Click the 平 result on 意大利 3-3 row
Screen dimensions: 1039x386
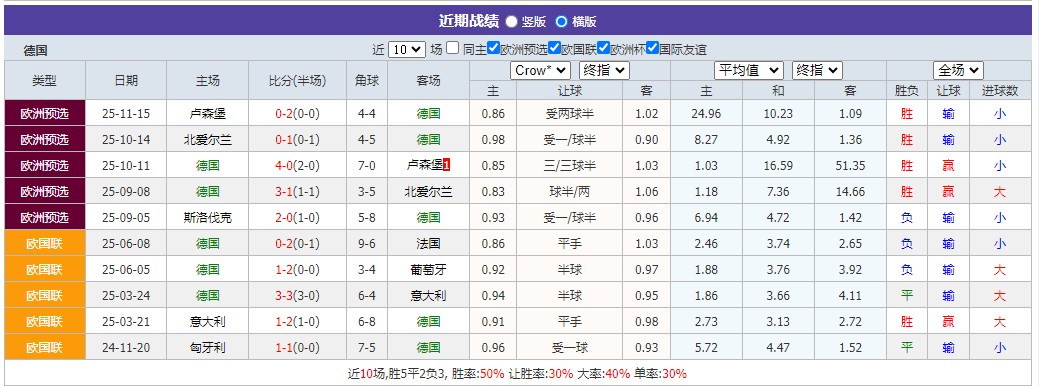[x=906, y=295]
